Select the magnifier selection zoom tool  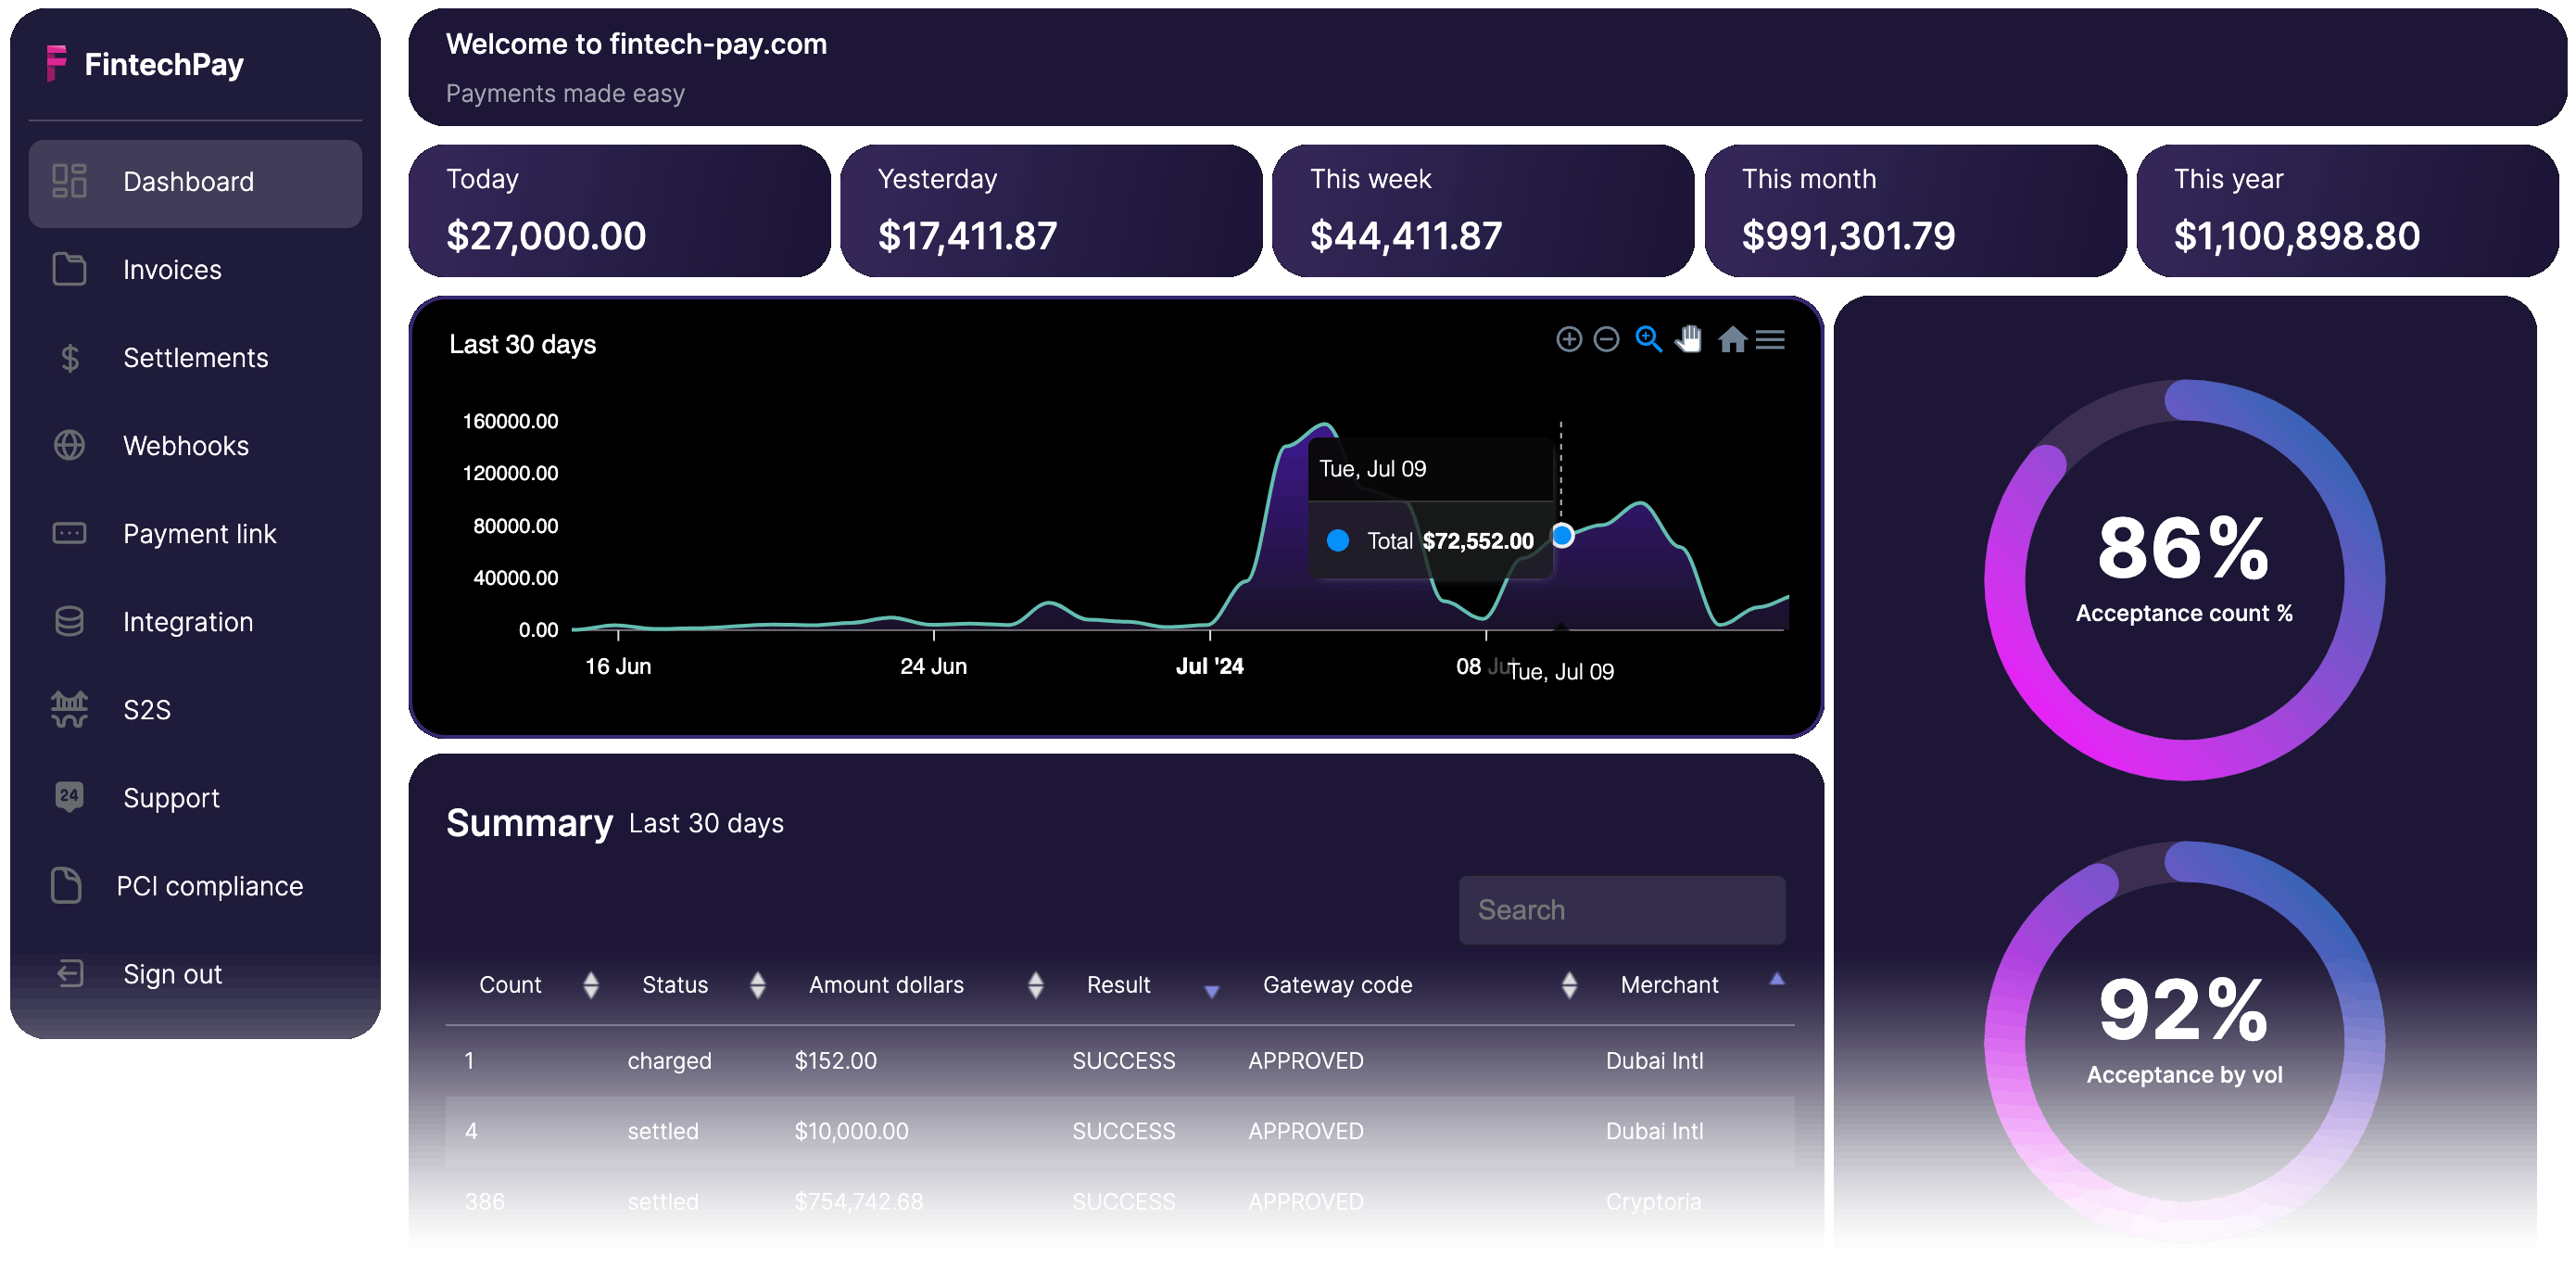tap(1648, 340)
